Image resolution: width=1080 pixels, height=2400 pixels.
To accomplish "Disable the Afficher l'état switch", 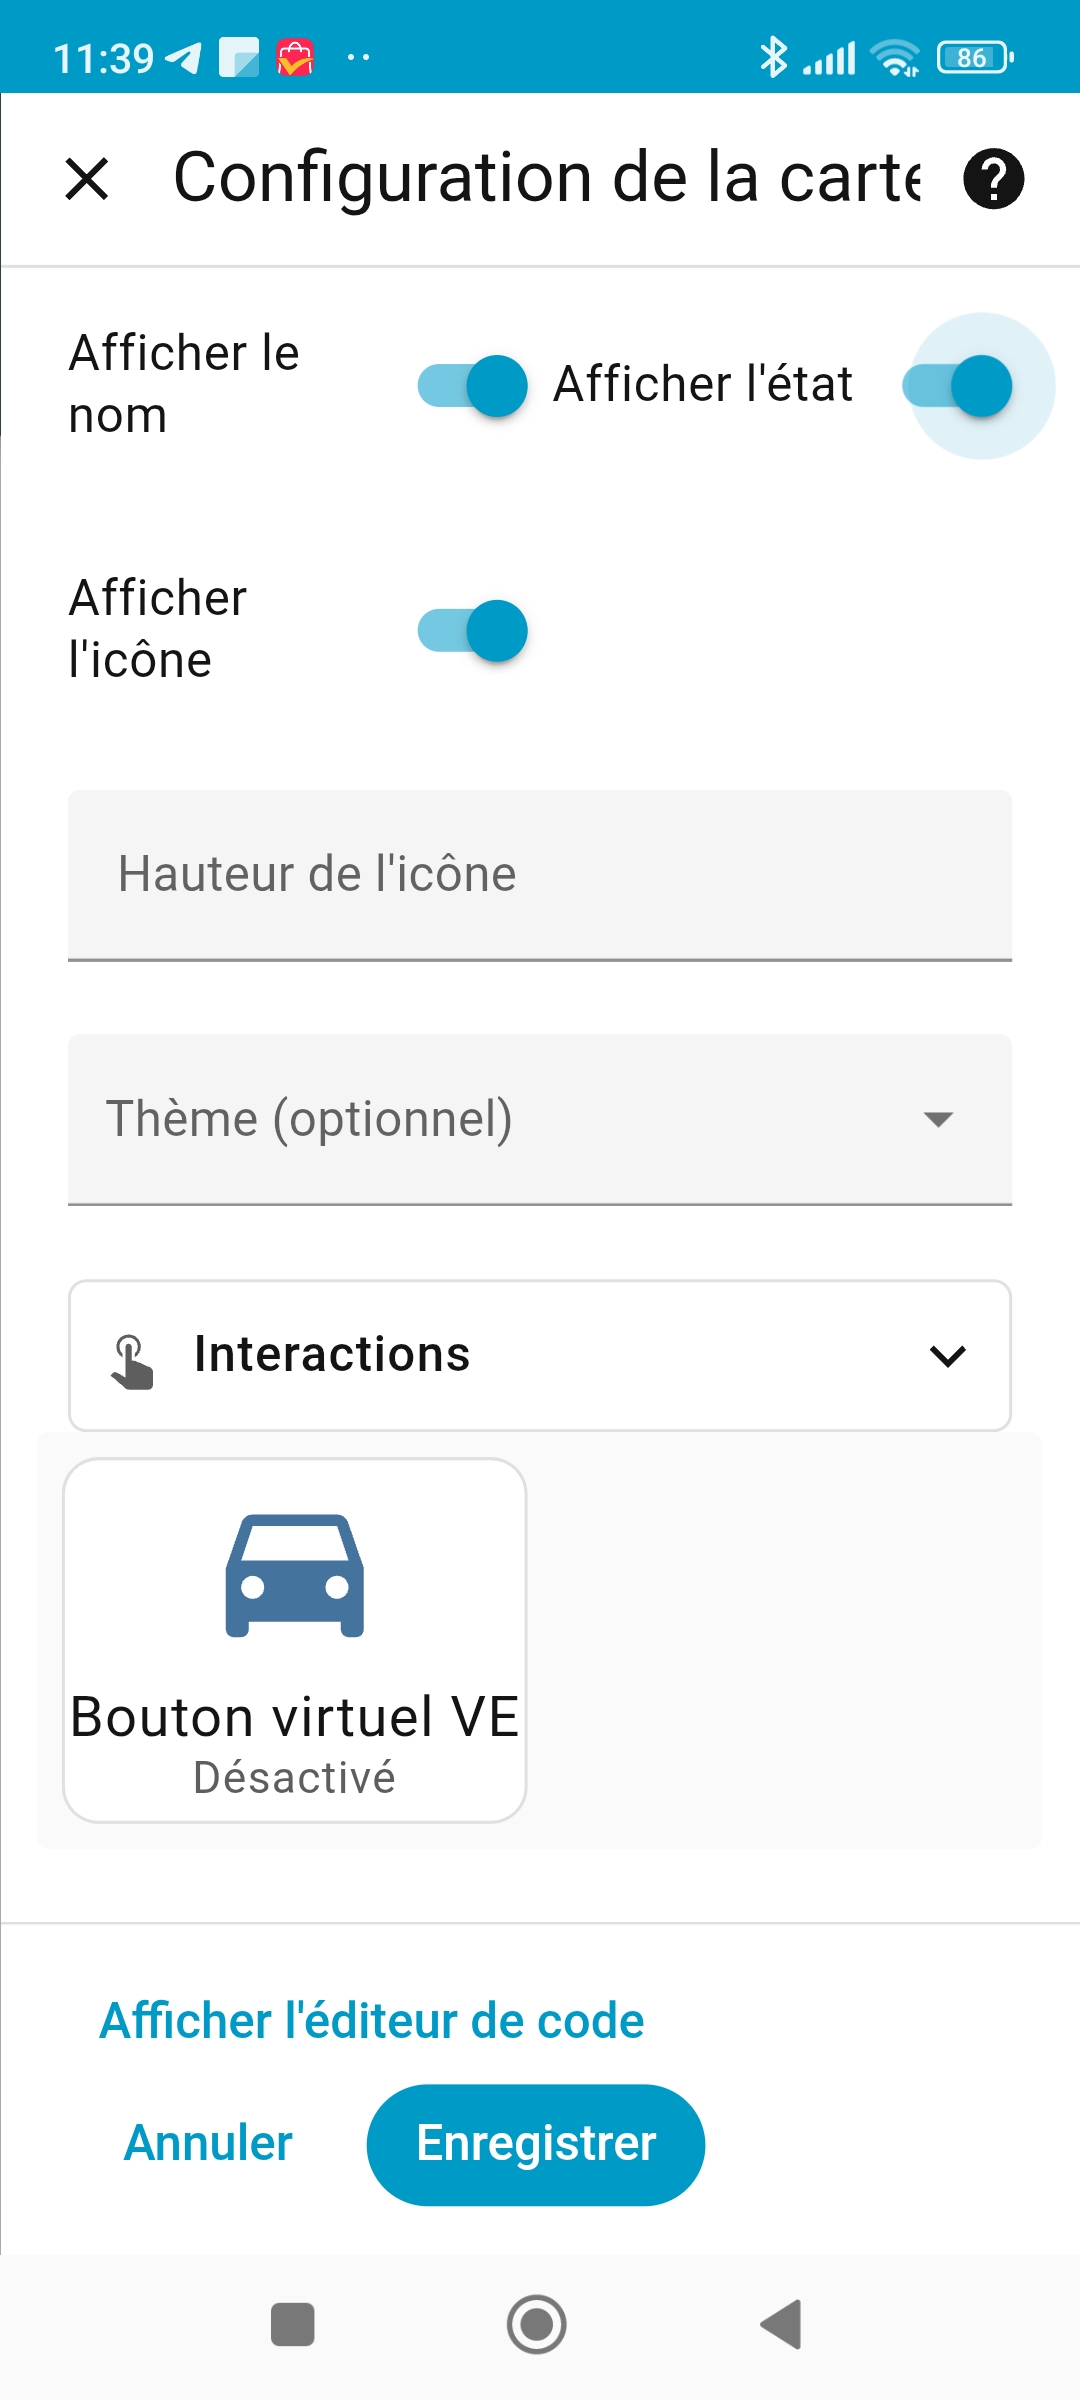I will point(958,386).
